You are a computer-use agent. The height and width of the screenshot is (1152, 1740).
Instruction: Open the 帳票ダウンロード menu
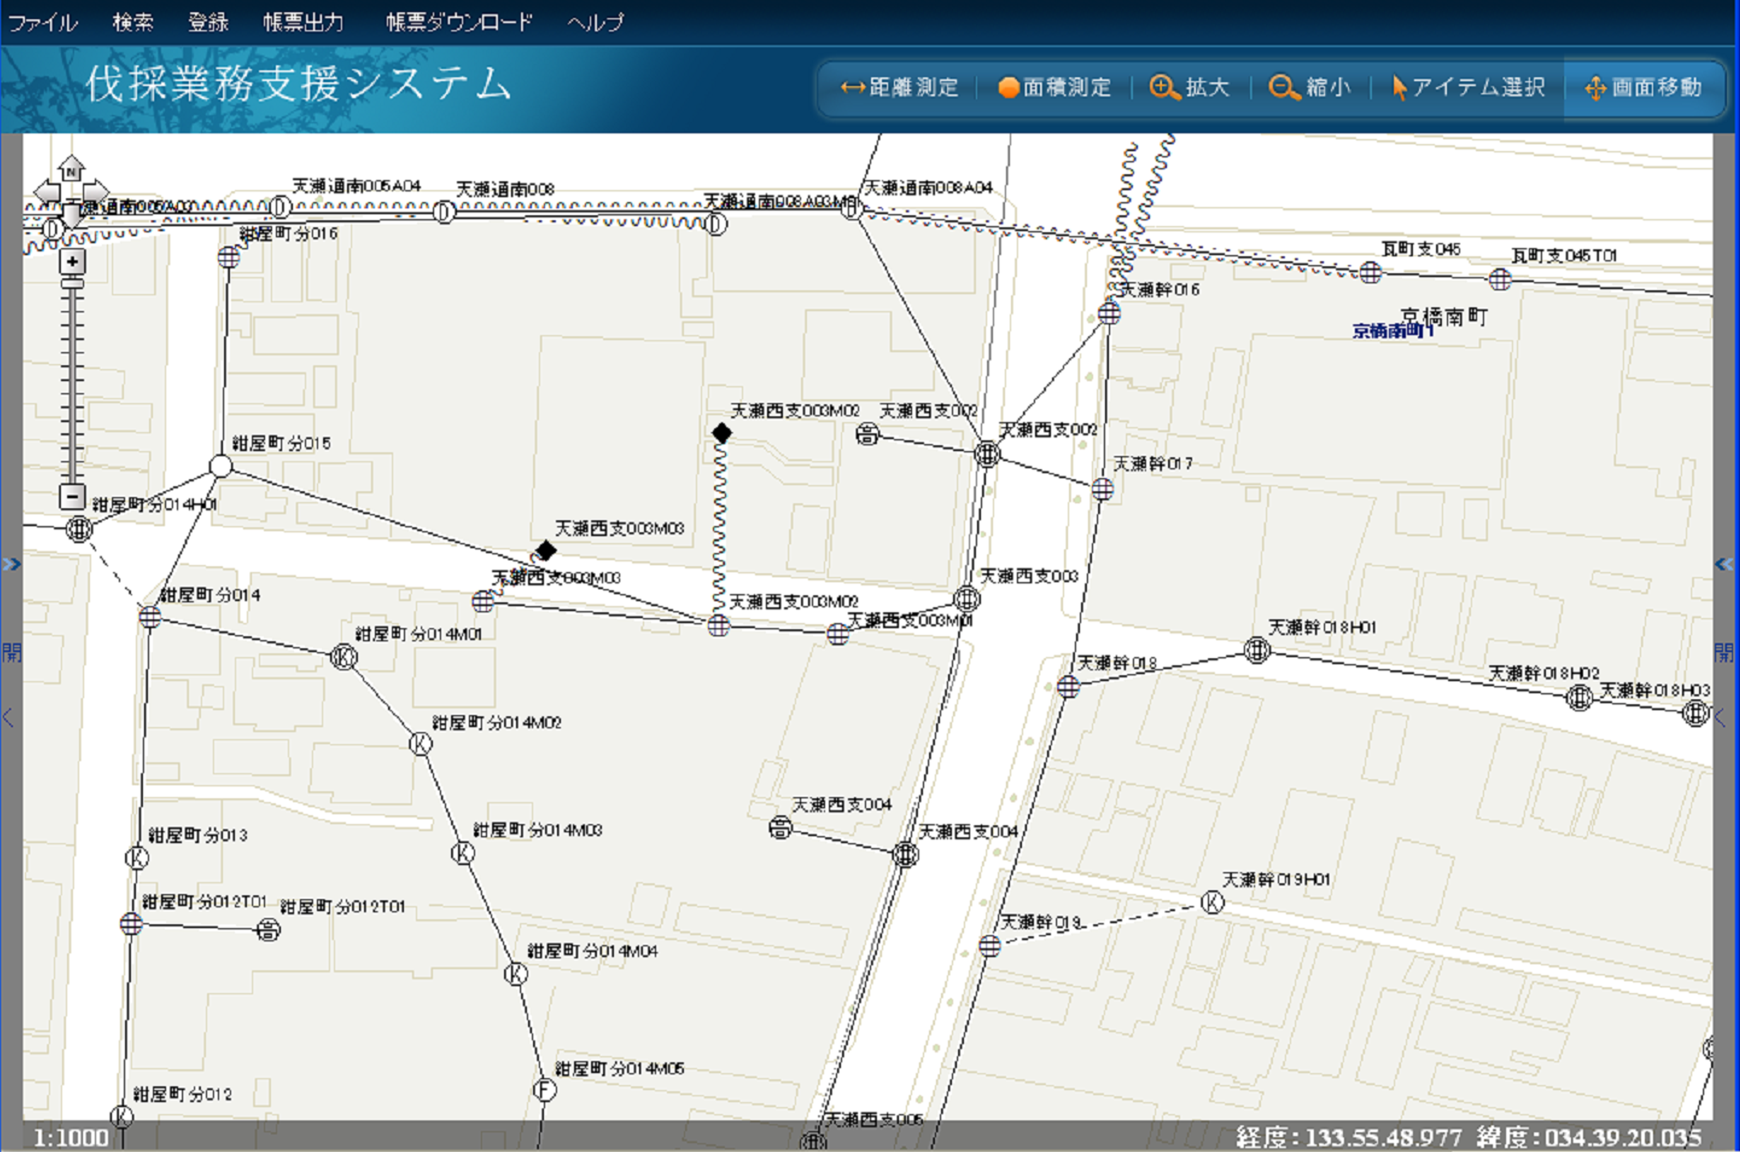click(459, 22)
